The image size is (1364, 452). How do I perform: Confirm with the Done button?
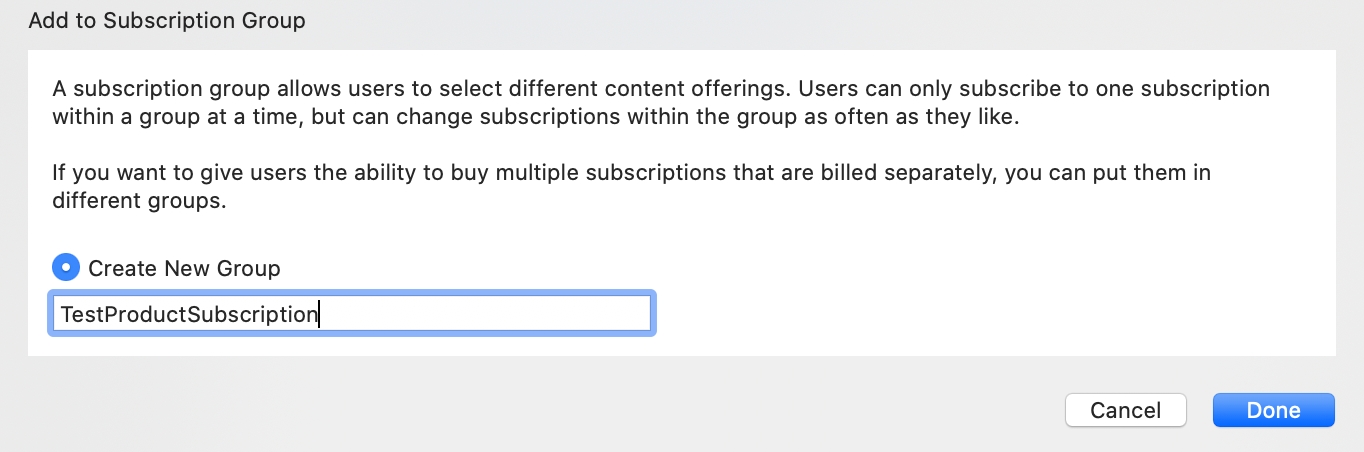[1273, 410]
